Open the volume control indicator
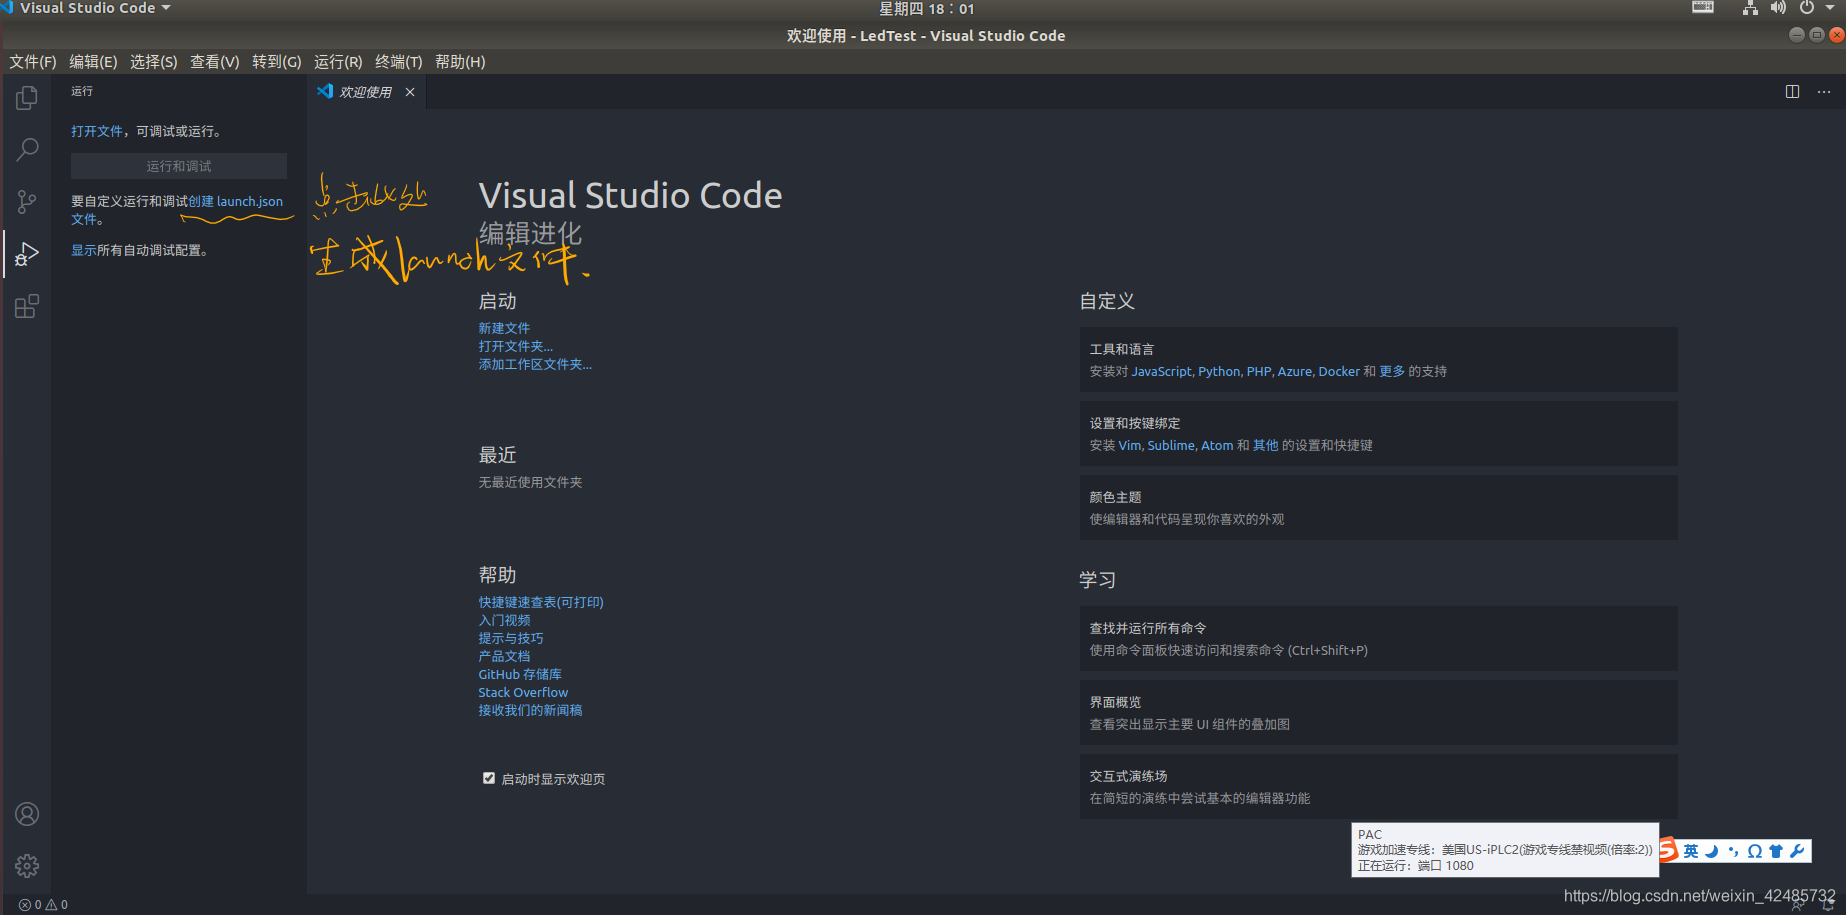The width and height of the screenshot is (1846, 915). tap(1778, 8)
